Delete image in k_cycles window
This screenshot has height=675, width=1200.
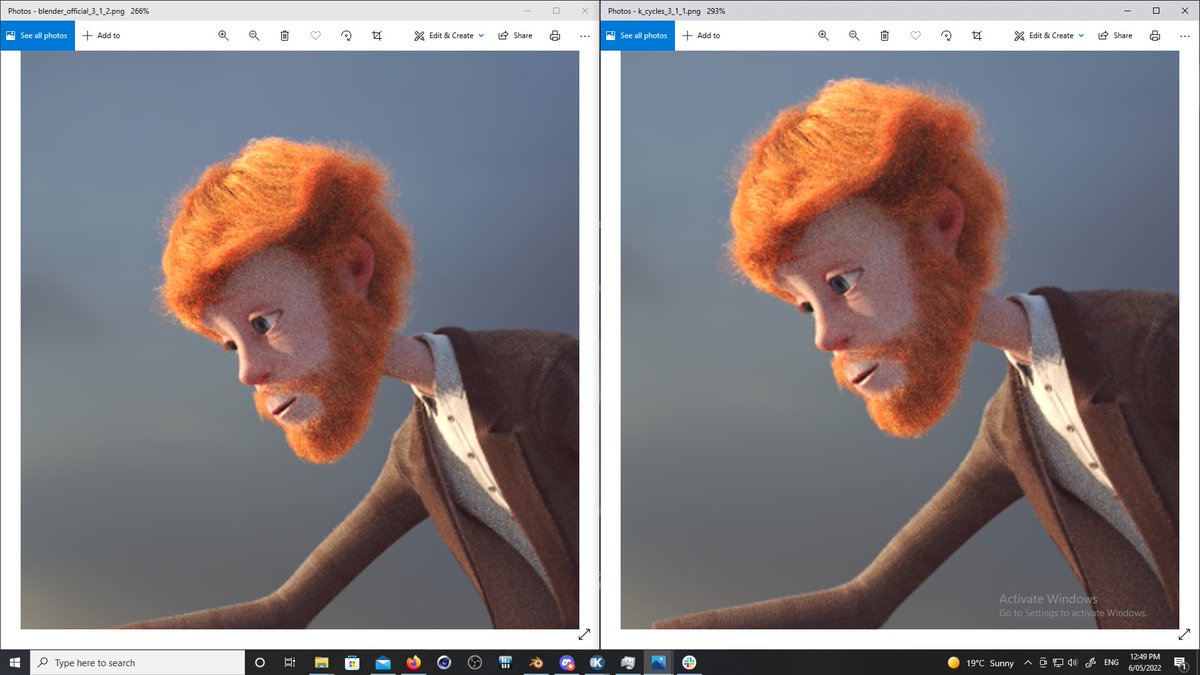point(885,35)
